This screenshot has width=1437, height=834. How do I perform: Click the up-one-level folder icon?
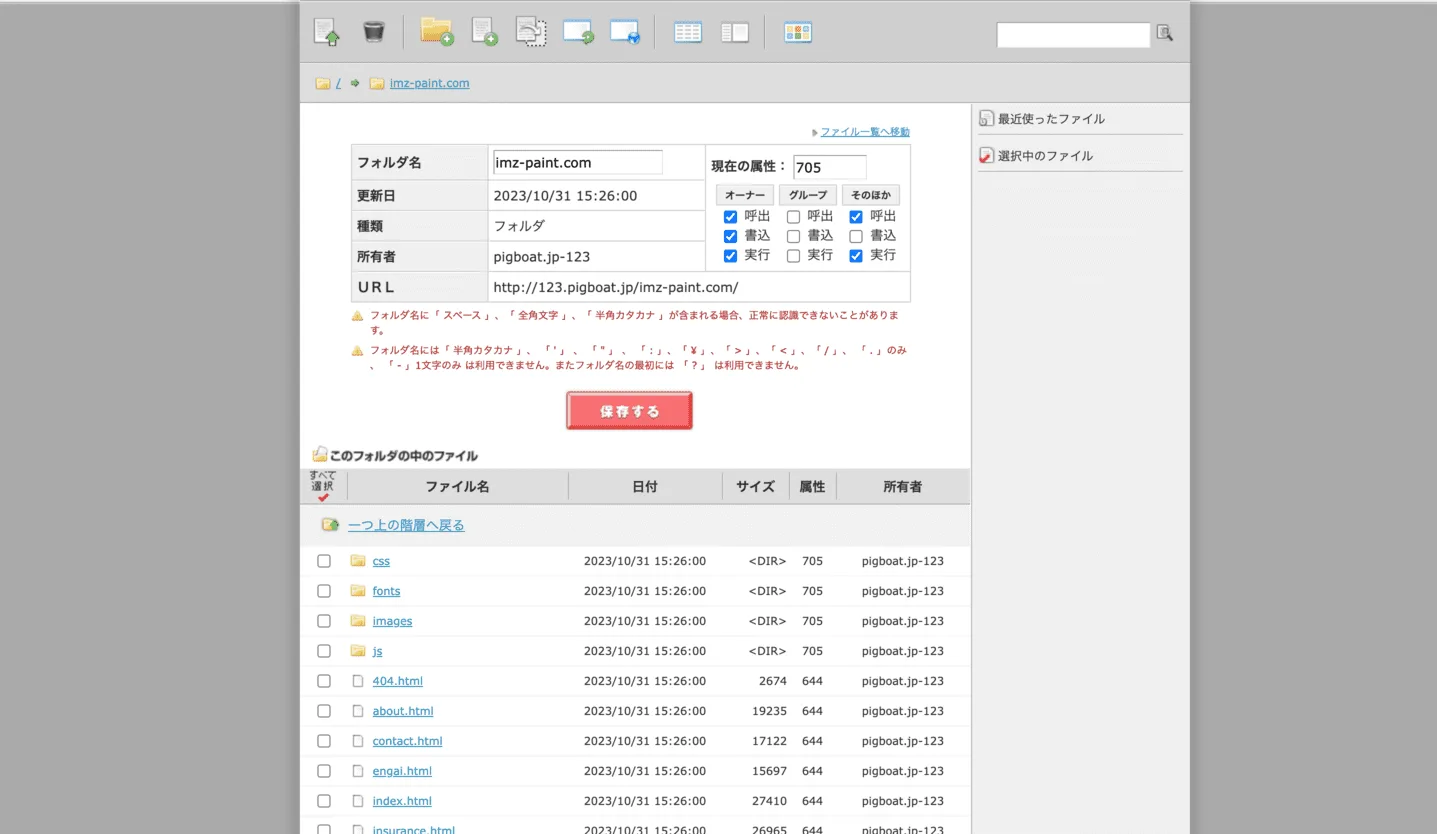coord(330,524)
